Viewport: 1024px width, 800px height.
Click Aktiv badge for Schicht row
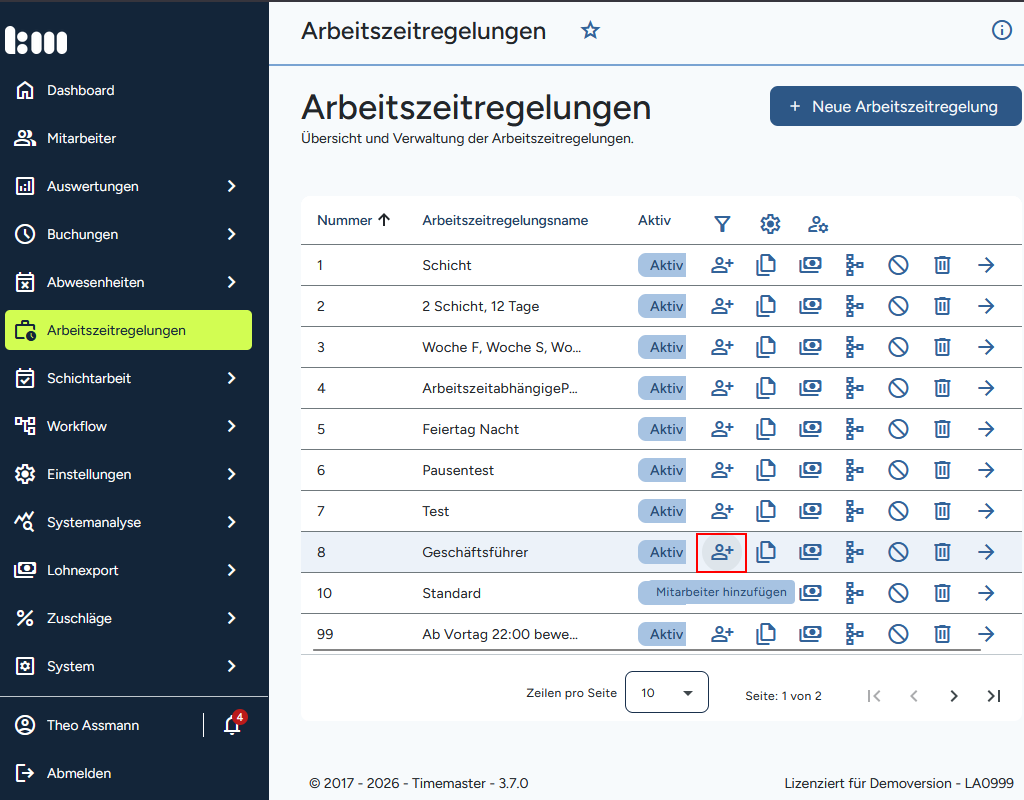(662, 265)
